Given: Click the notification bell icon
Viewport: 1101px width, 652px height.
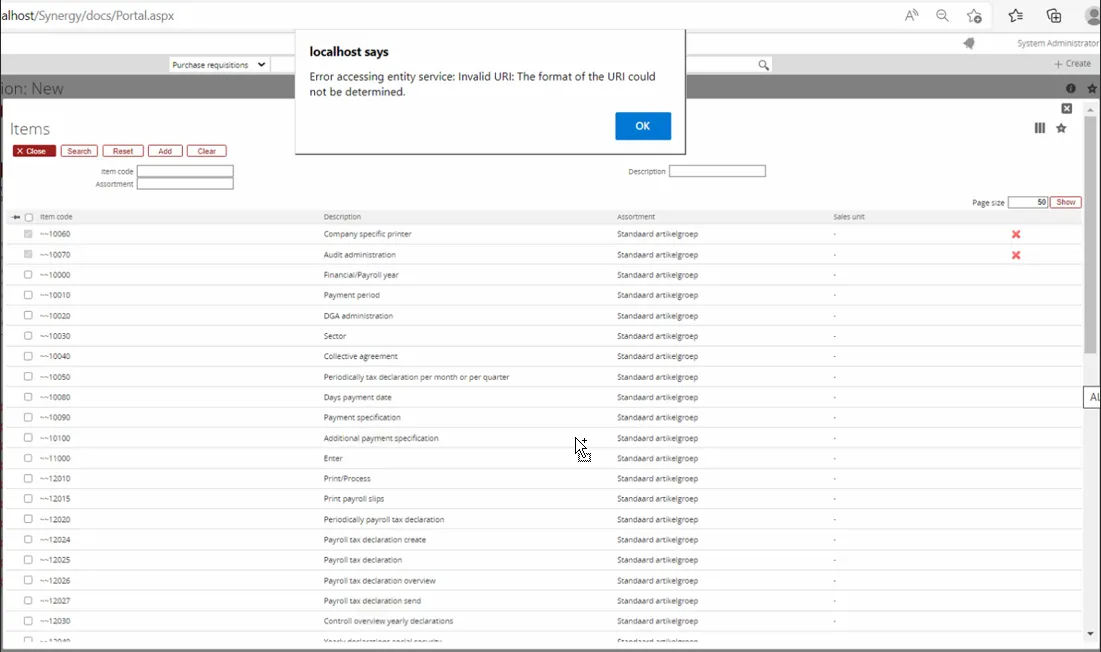Looking at the screenshot, I should pyautogui.click(x=968, y=43).
